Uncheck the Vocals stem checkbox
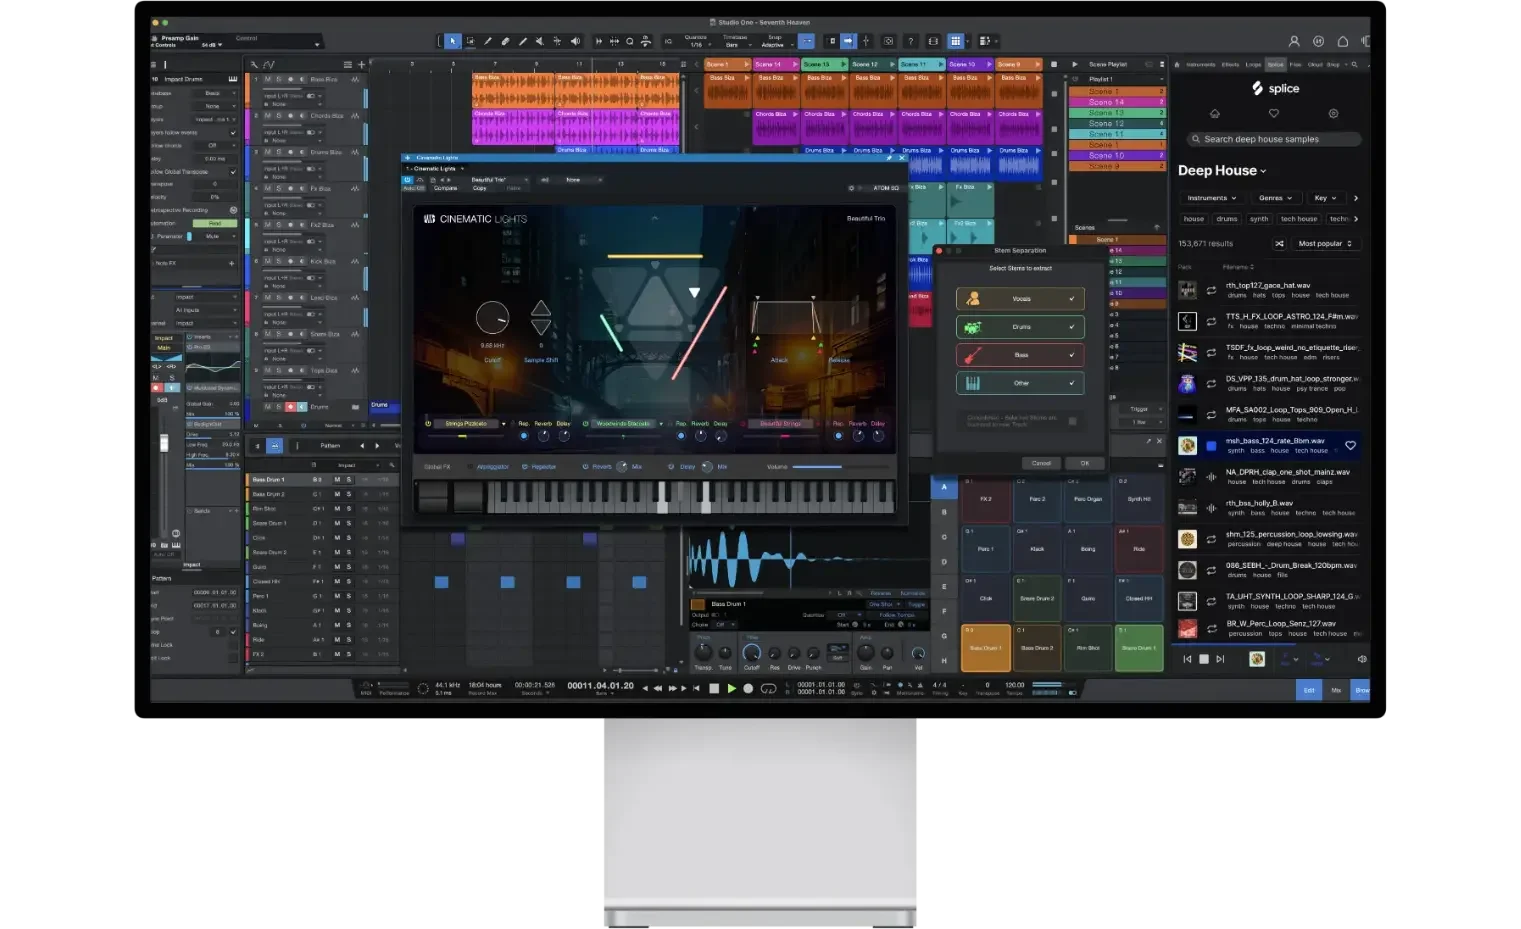The width and height of the screenshot is (1521, 929). [1072, 299]
